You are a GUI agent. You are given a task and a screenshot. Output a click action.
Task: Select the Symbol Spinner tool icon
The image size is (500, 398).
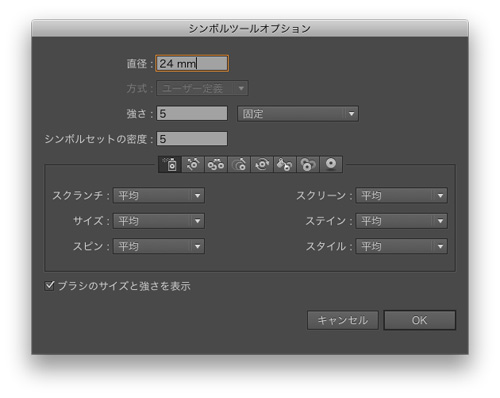262,164
